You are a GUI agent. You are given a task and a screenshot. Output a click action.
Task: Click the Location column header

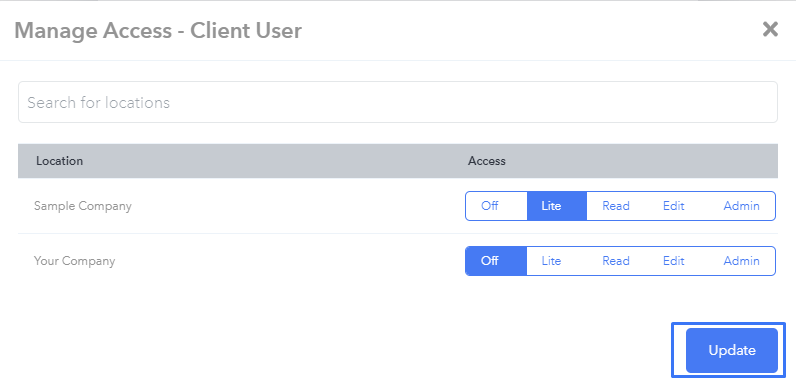[59, 161]
